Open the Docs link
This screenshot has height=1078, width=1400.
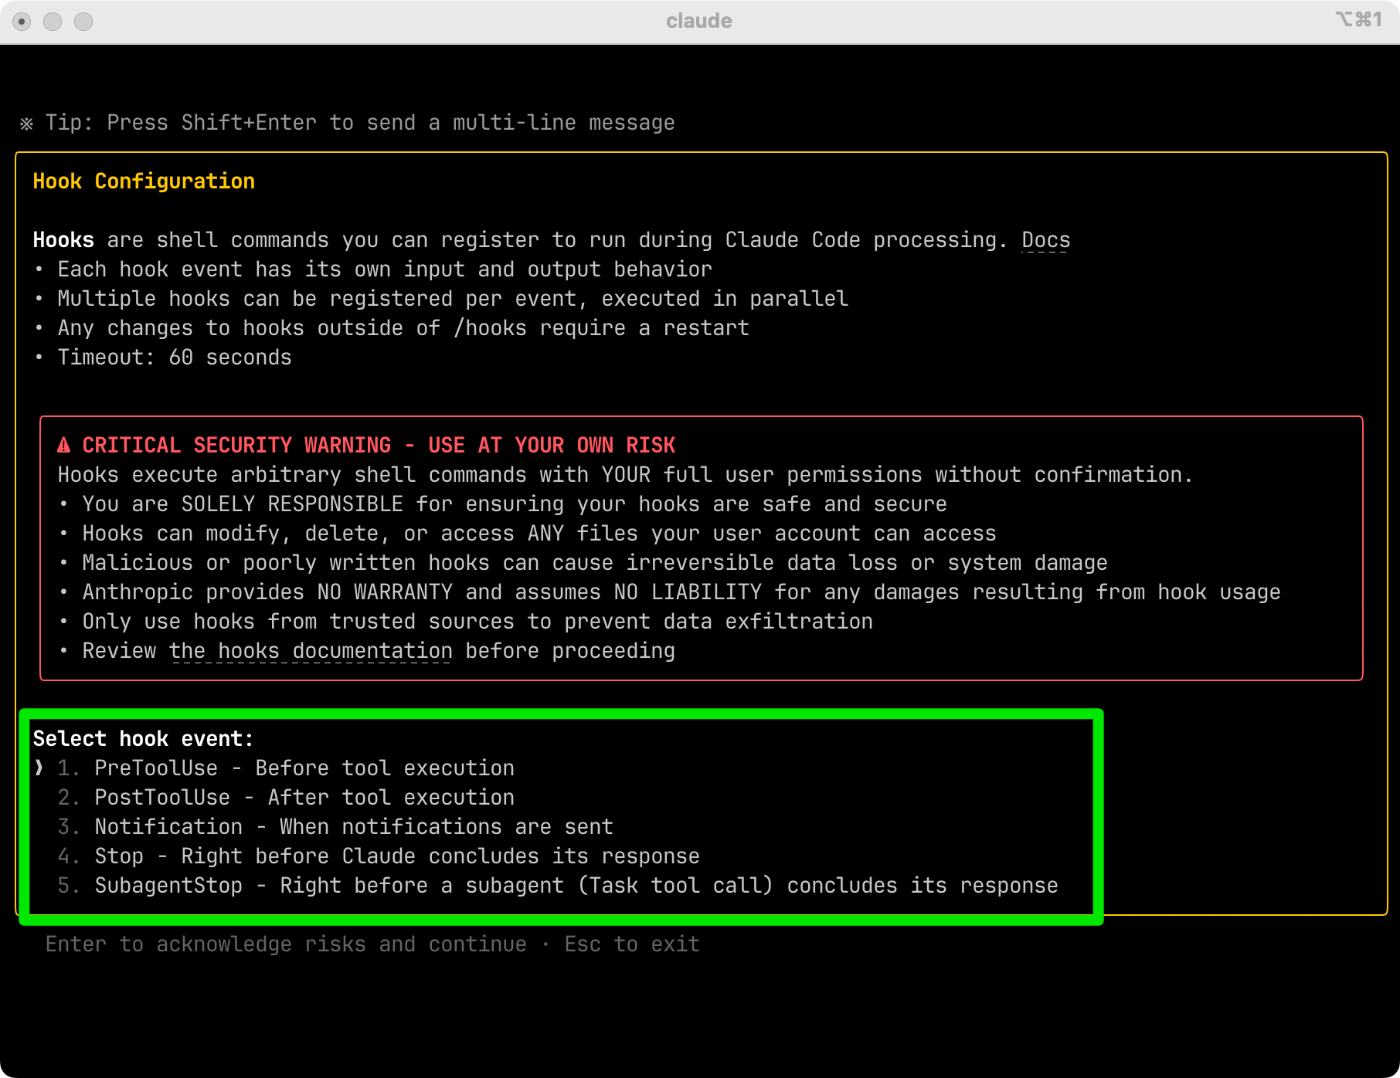point(1046,240)
